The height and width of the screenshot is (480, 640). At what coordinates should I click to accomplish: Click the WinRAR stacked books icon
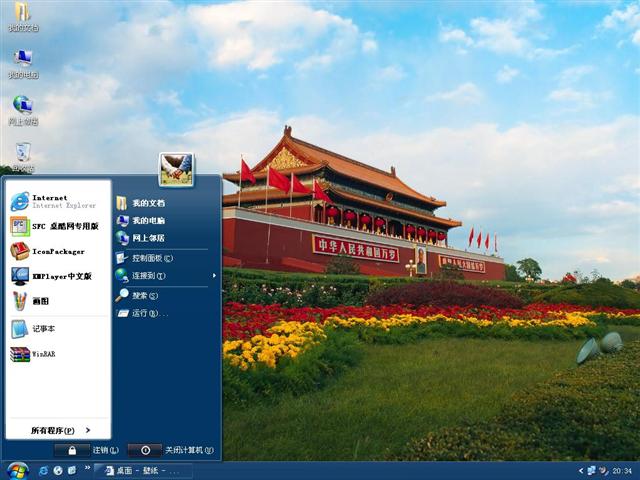(x=20, y=354)
